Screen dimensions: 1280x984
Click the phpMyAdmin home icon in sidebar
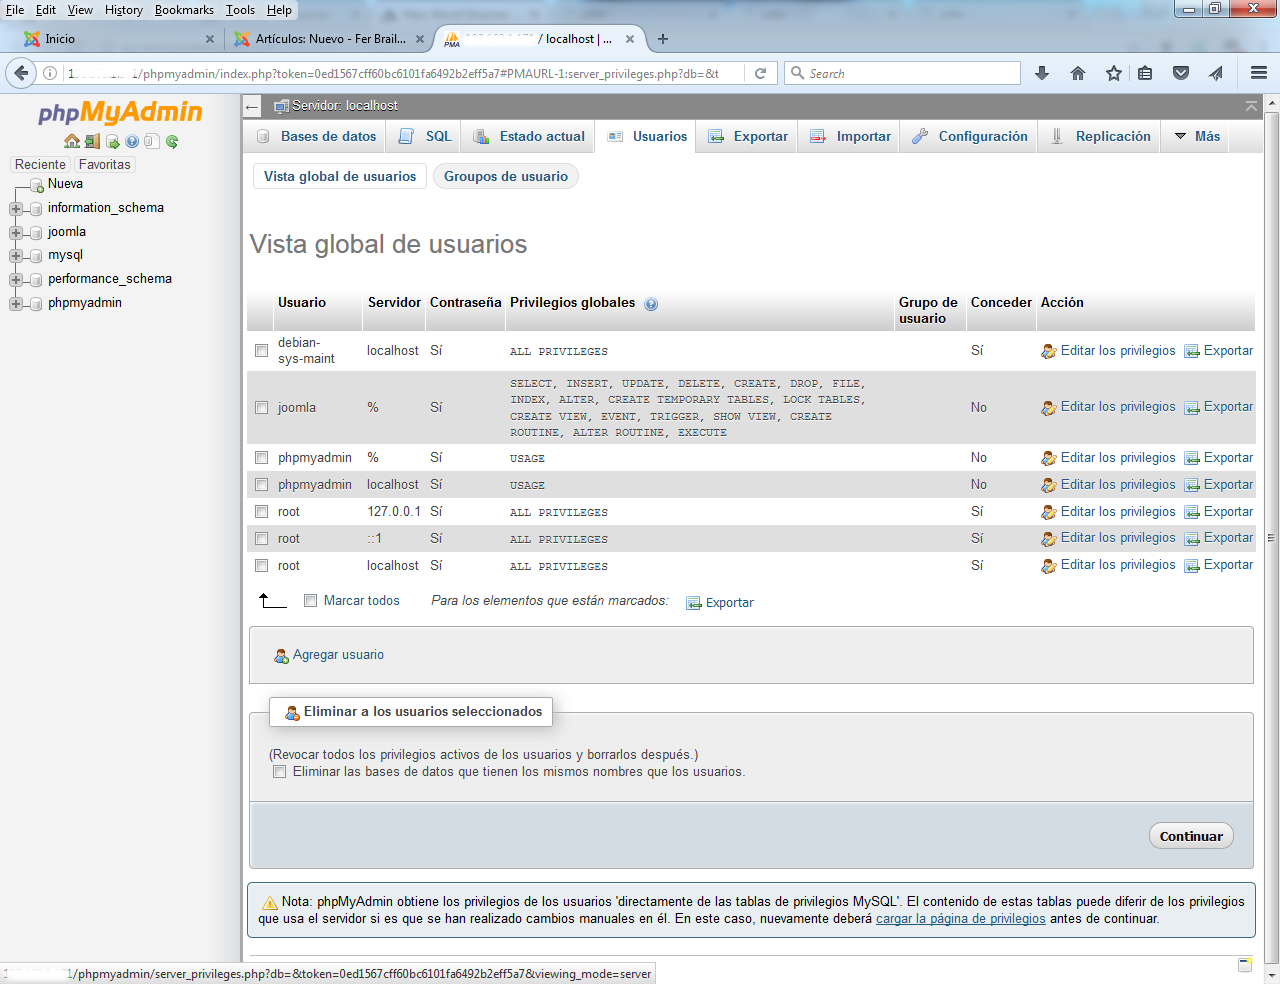click(72, 141)
